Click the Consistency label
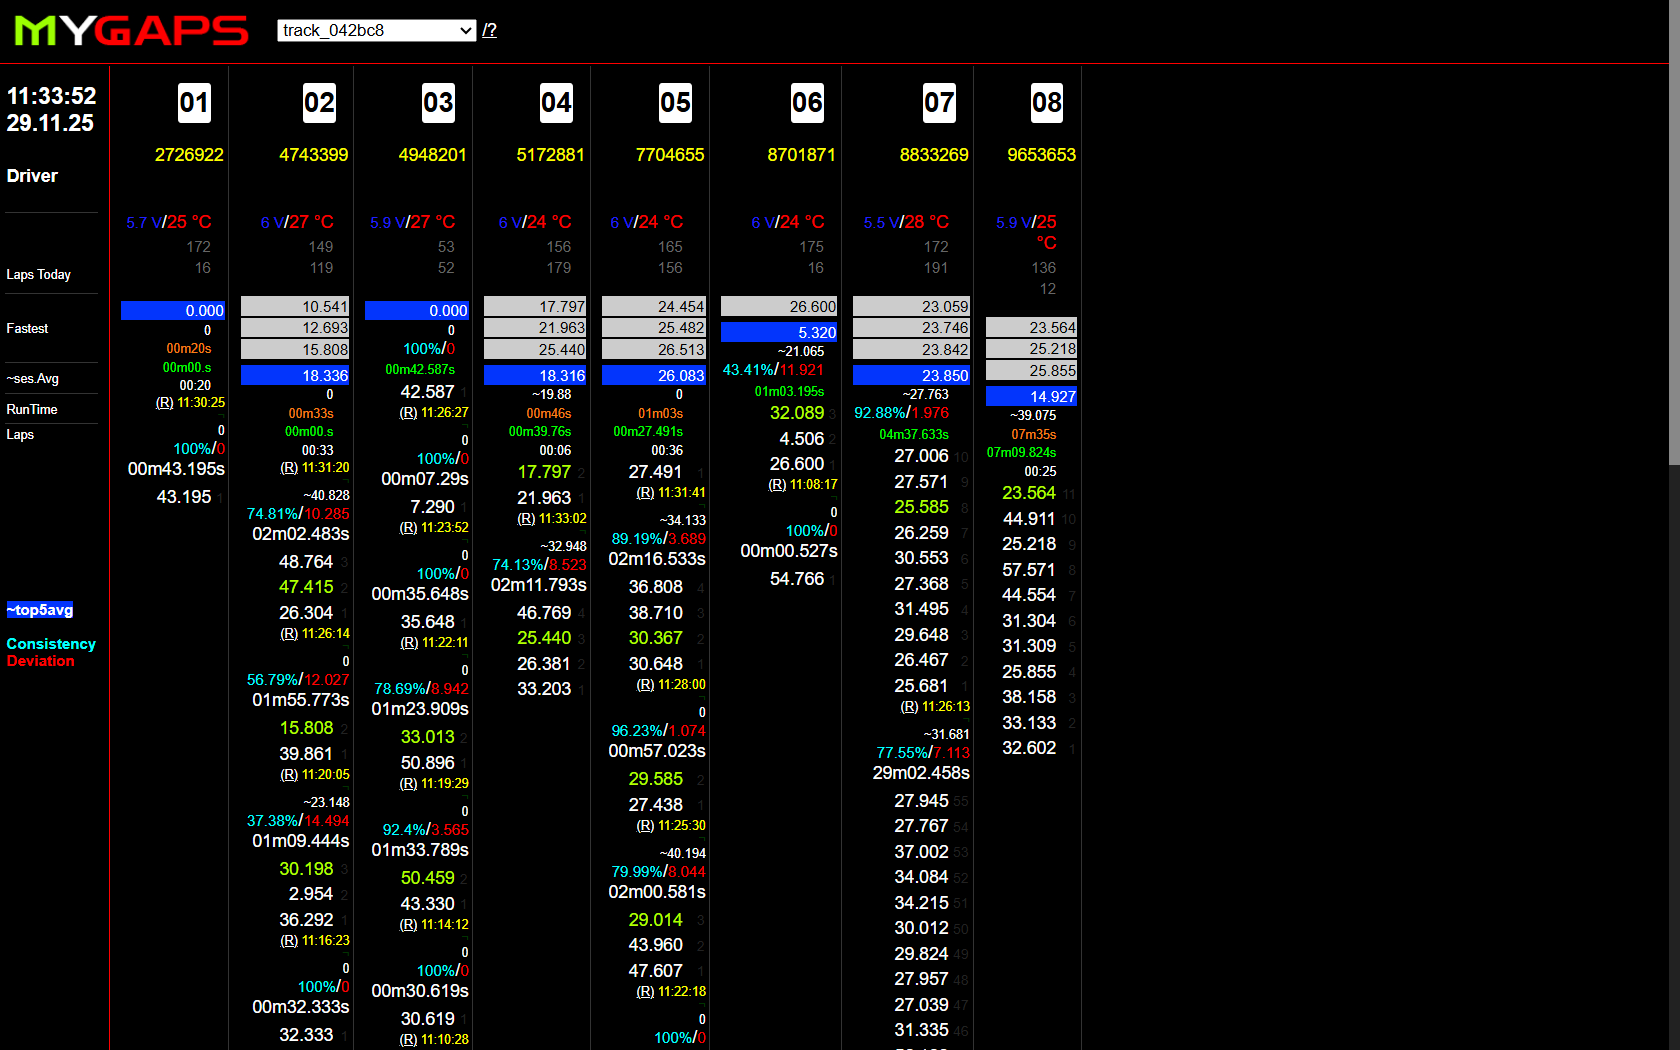 pyautogui.click(x=51, y=644)
